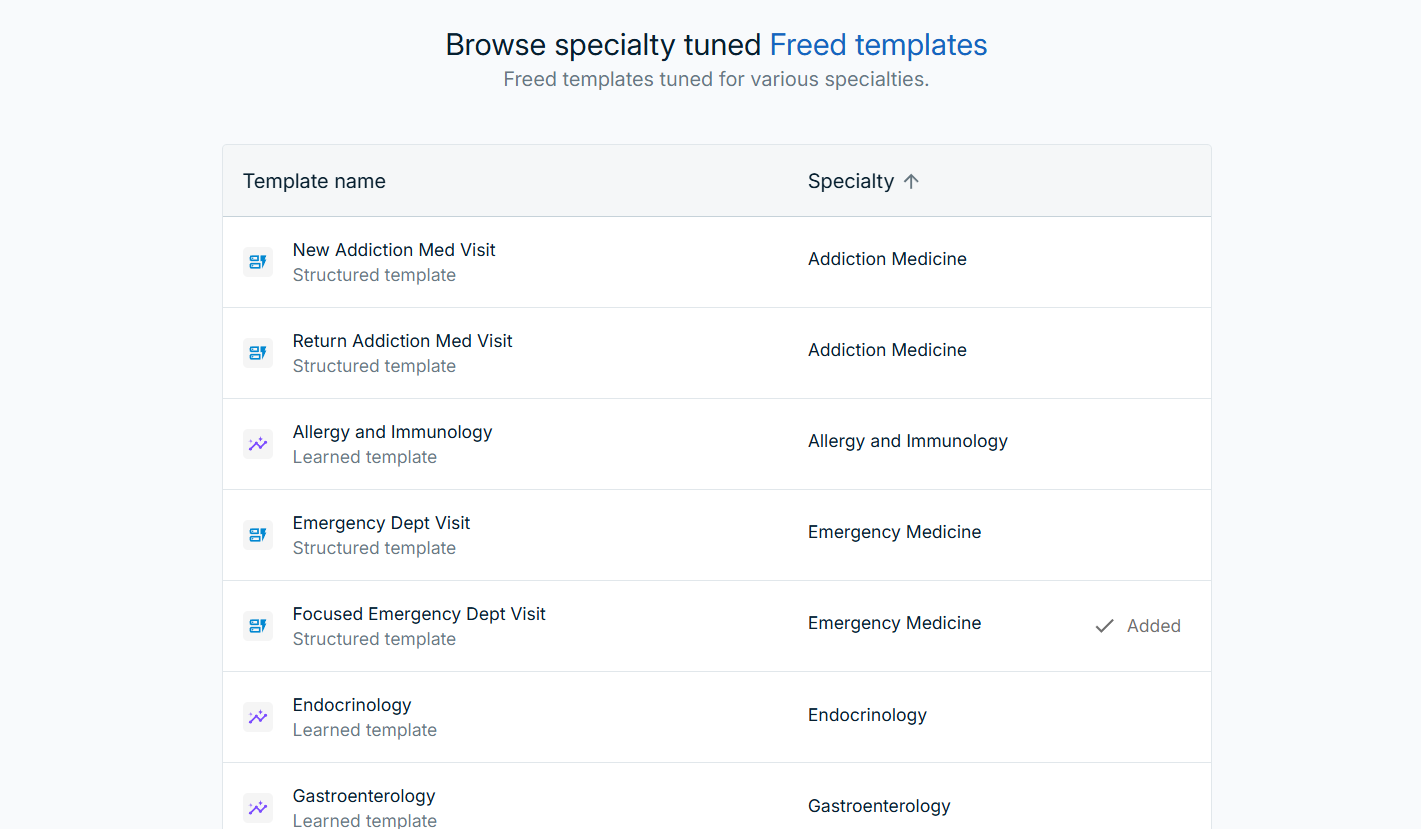Click the Specialty column header
Viewport: 1421px width, 829px height.
click(851, 181)
